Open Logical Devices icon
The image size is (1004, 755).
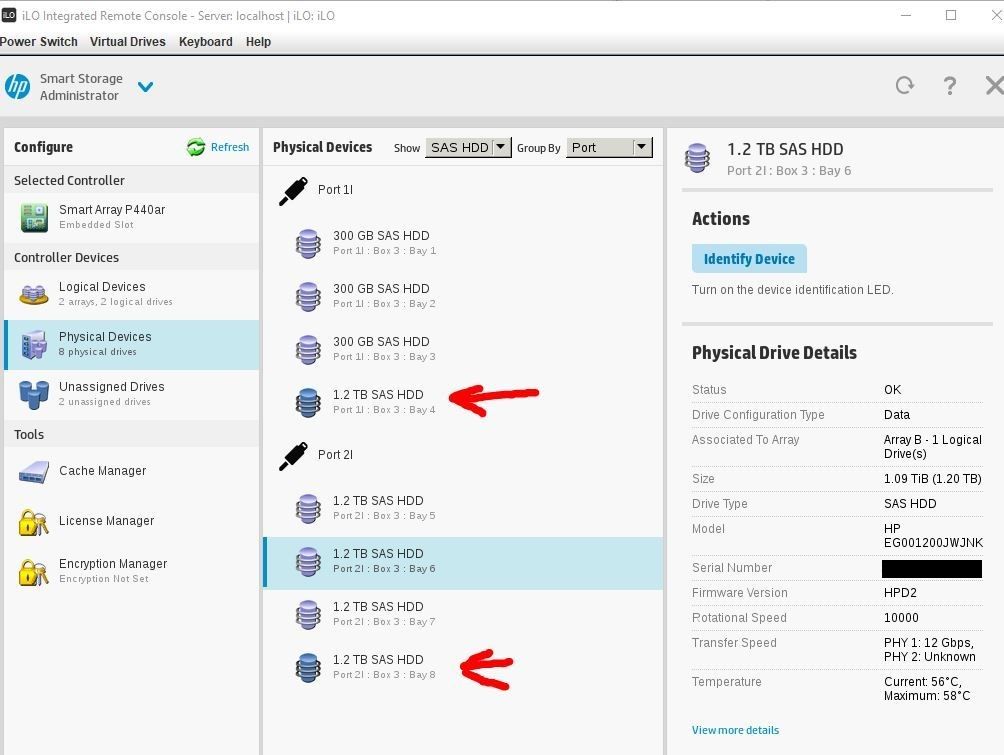(x=34, y=294)
